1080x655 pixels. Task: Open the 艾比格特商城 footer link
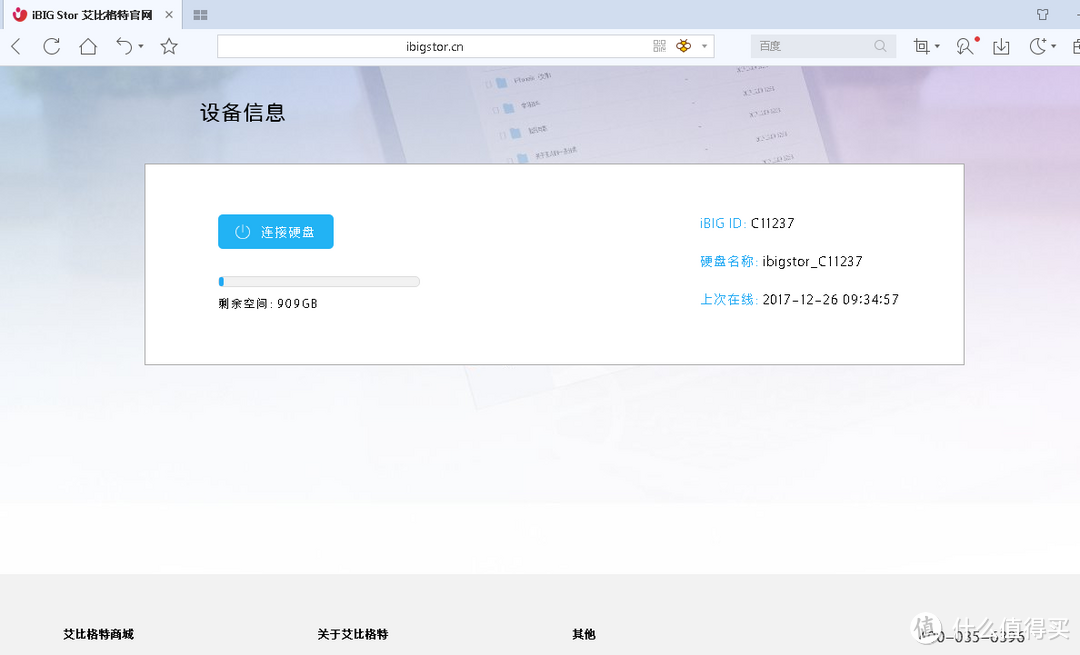pyautogui.click(x=98, y=634)
